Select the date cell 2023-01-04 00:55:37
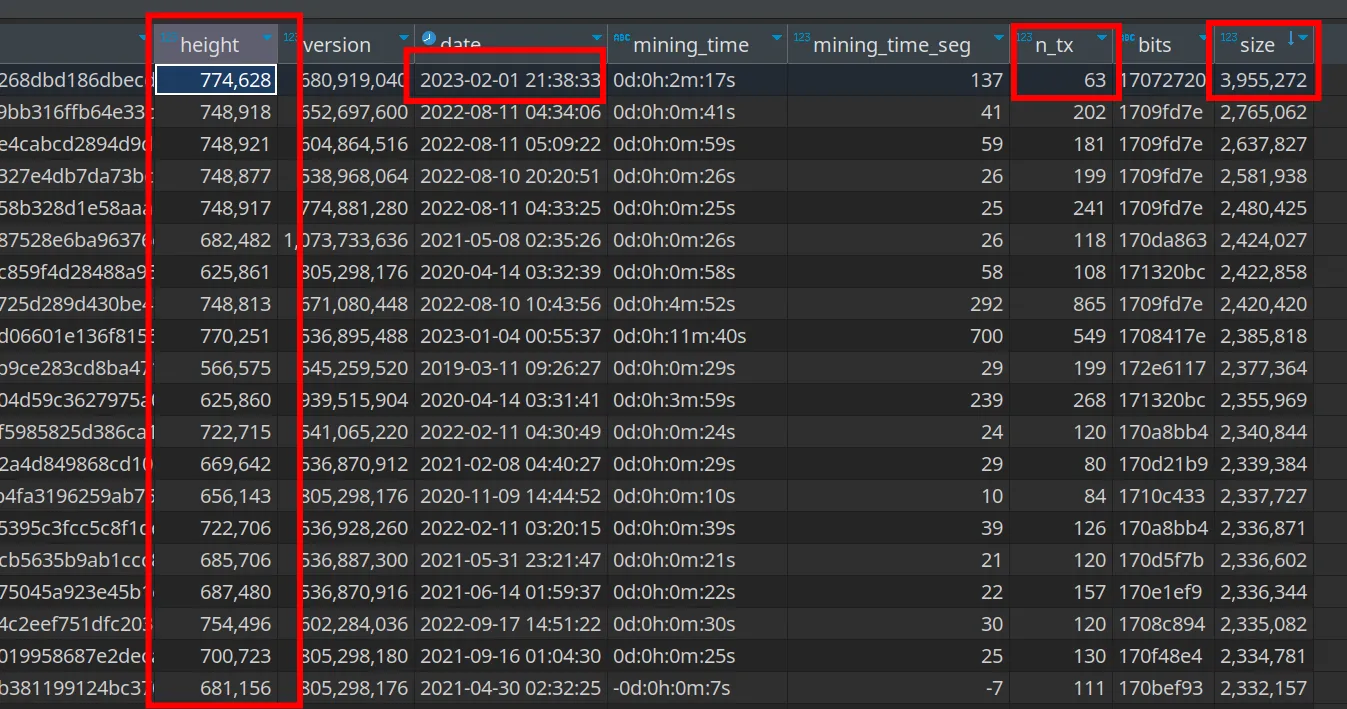Image resolution: width=1347 pixels, height=709 pixels. (510, 336)
